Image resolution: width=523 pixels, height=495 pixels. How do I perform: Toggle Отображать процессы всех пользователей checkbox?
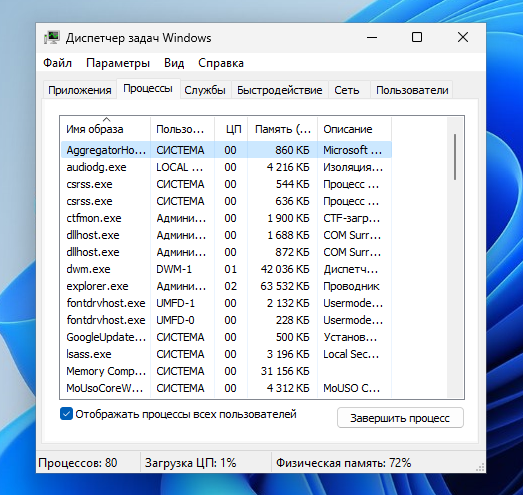click(66, 414)
